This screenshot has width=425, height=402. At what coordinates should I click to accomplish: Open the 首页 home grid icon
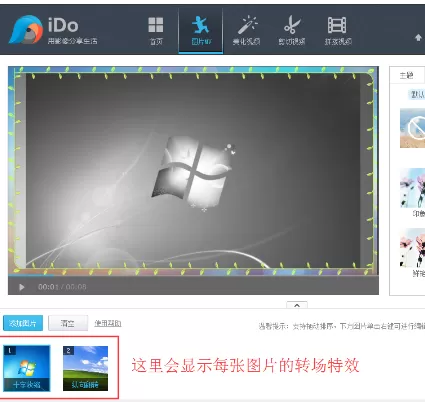click(156, 31)
